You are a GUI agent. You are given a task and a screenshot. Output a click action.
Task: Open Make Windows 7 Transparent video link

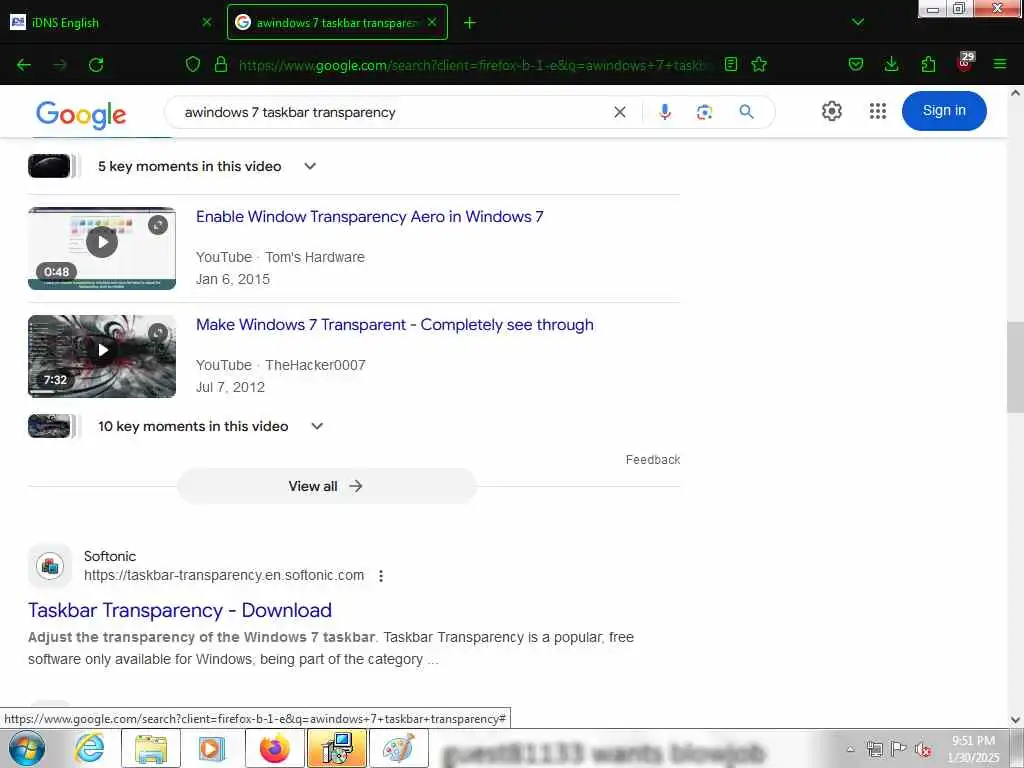tap(394, 325)
